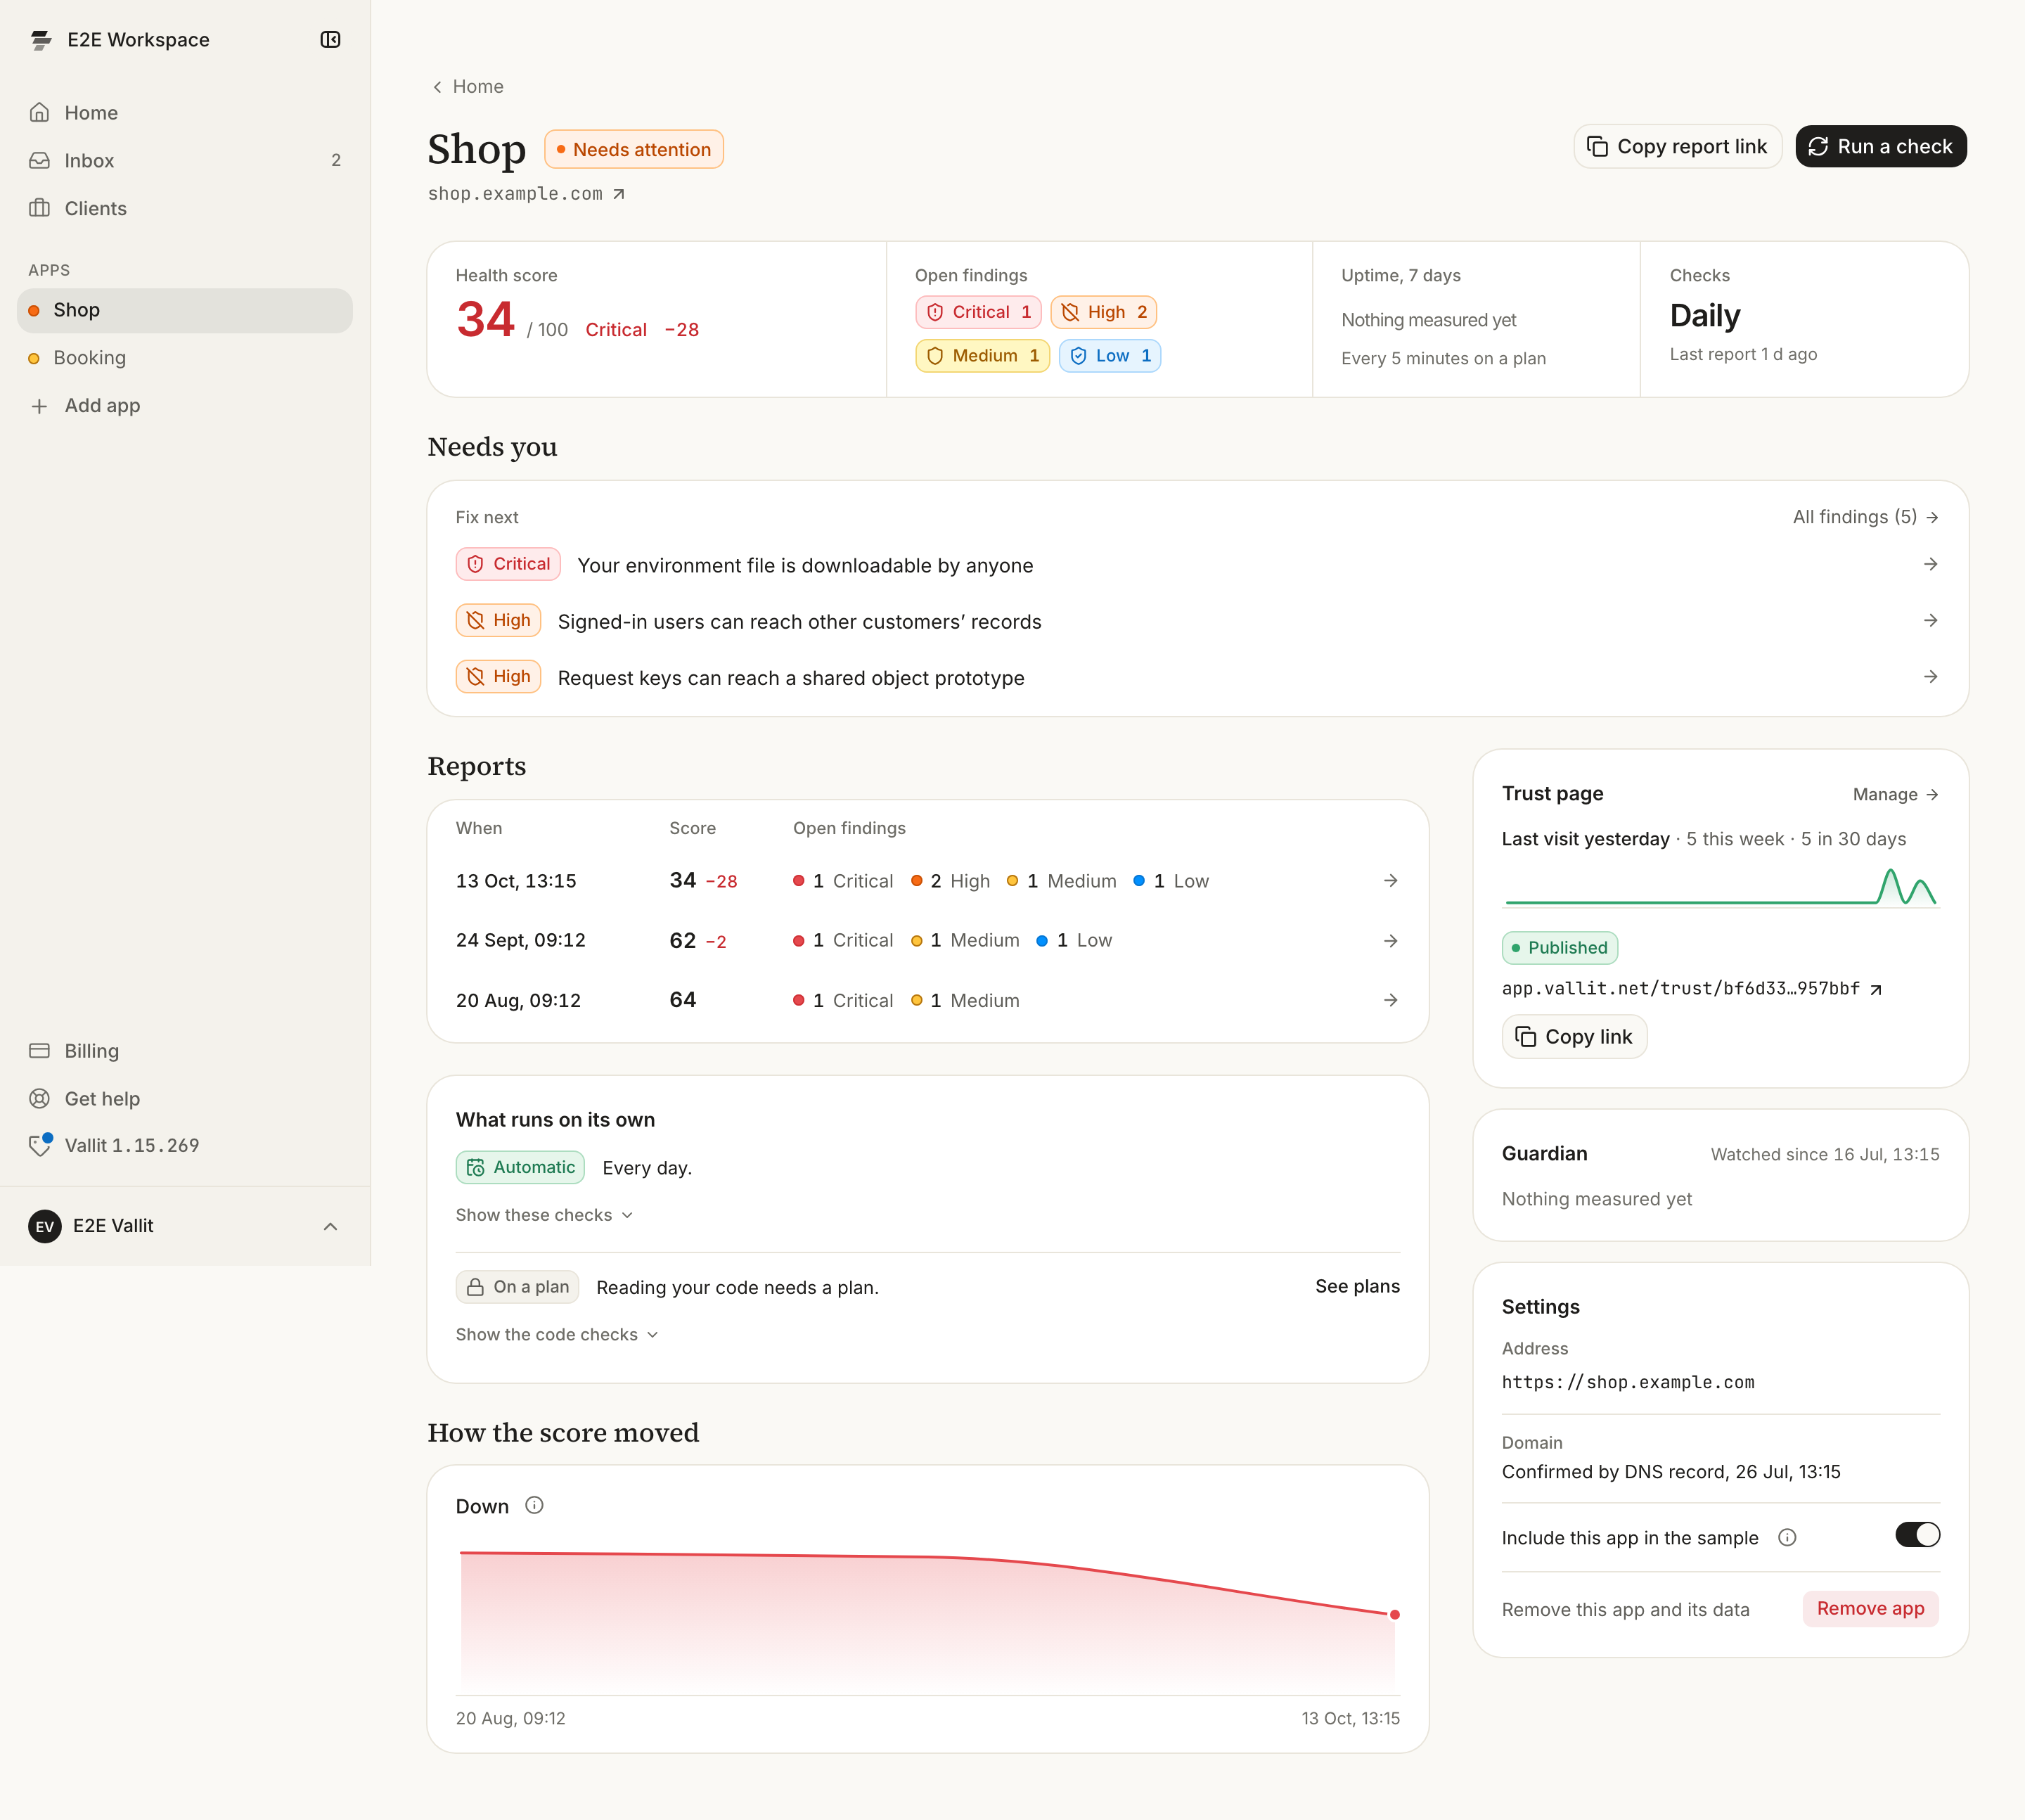The height and width of the screenshot is (1820, 2025).
Task: Click Run a check button
Action: pos(1880,147)
